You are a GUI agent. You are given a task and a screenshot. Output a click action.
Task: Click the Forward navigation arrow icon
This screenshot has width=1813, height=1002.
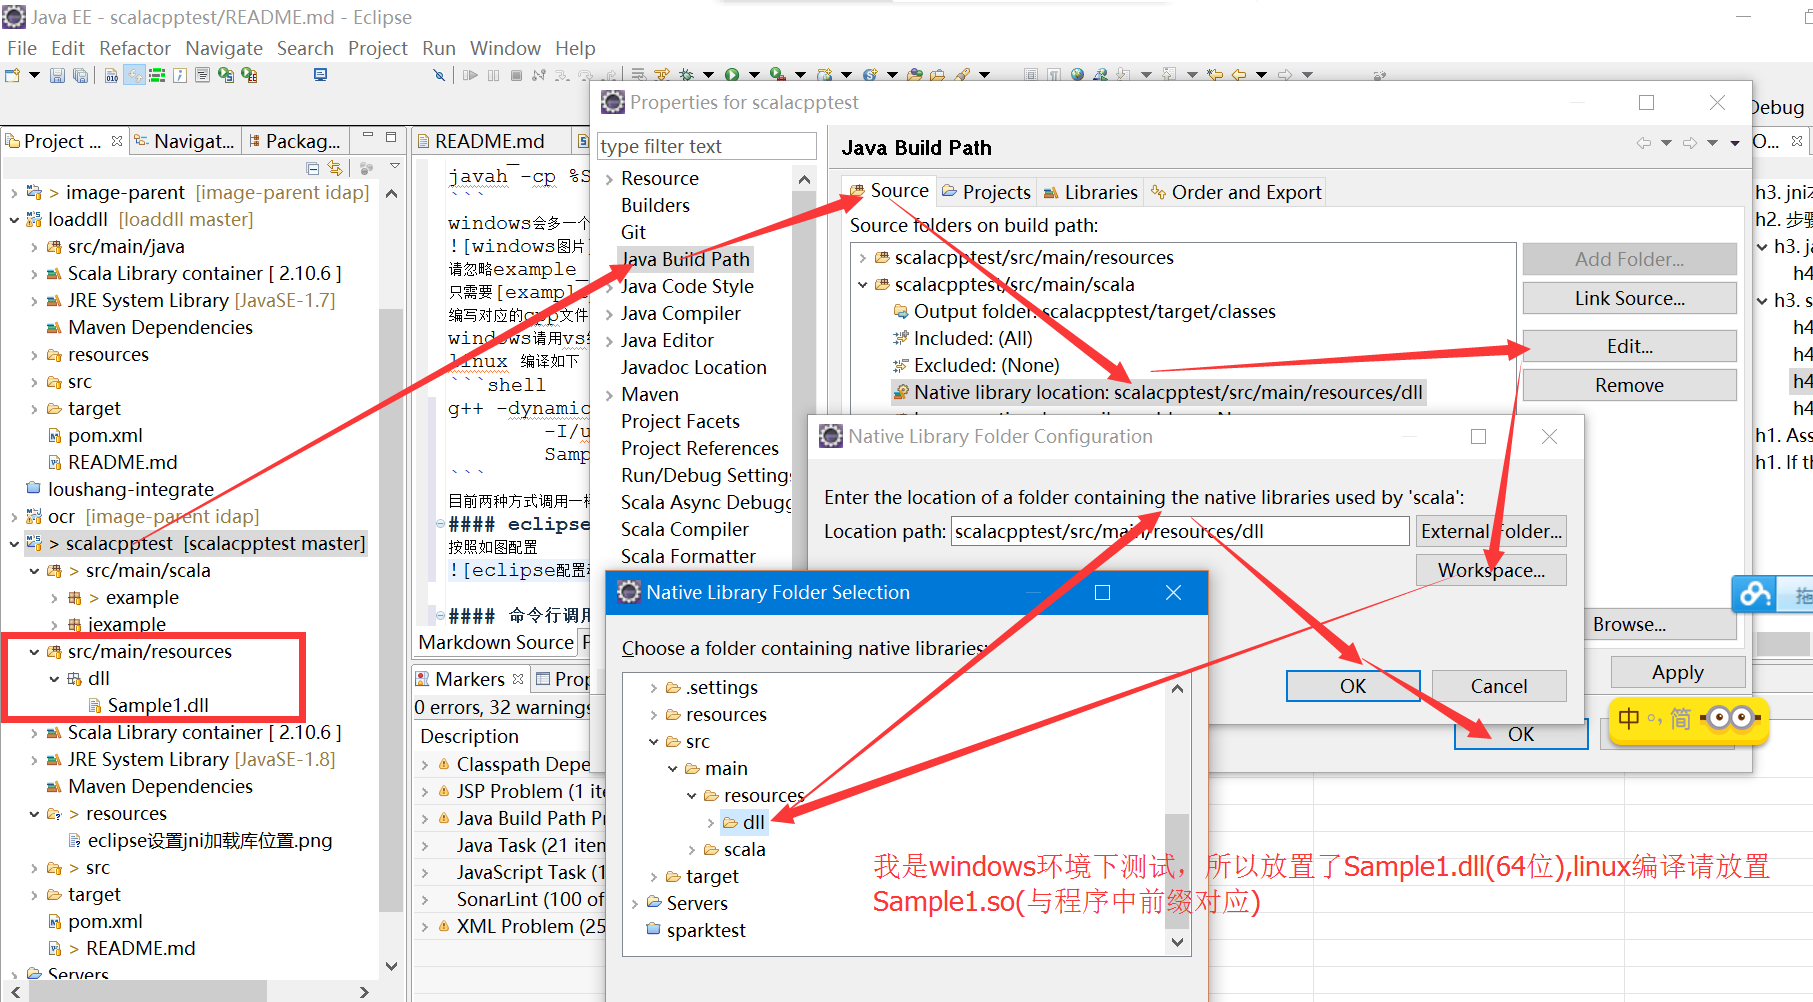[x=1285, y=74]
